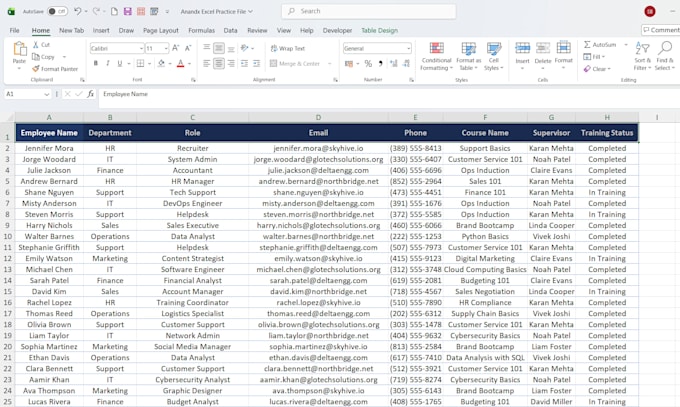This screenshot has height=407, width=680.
Task: Set Bottom Align for cell contents
Action: 231,48
